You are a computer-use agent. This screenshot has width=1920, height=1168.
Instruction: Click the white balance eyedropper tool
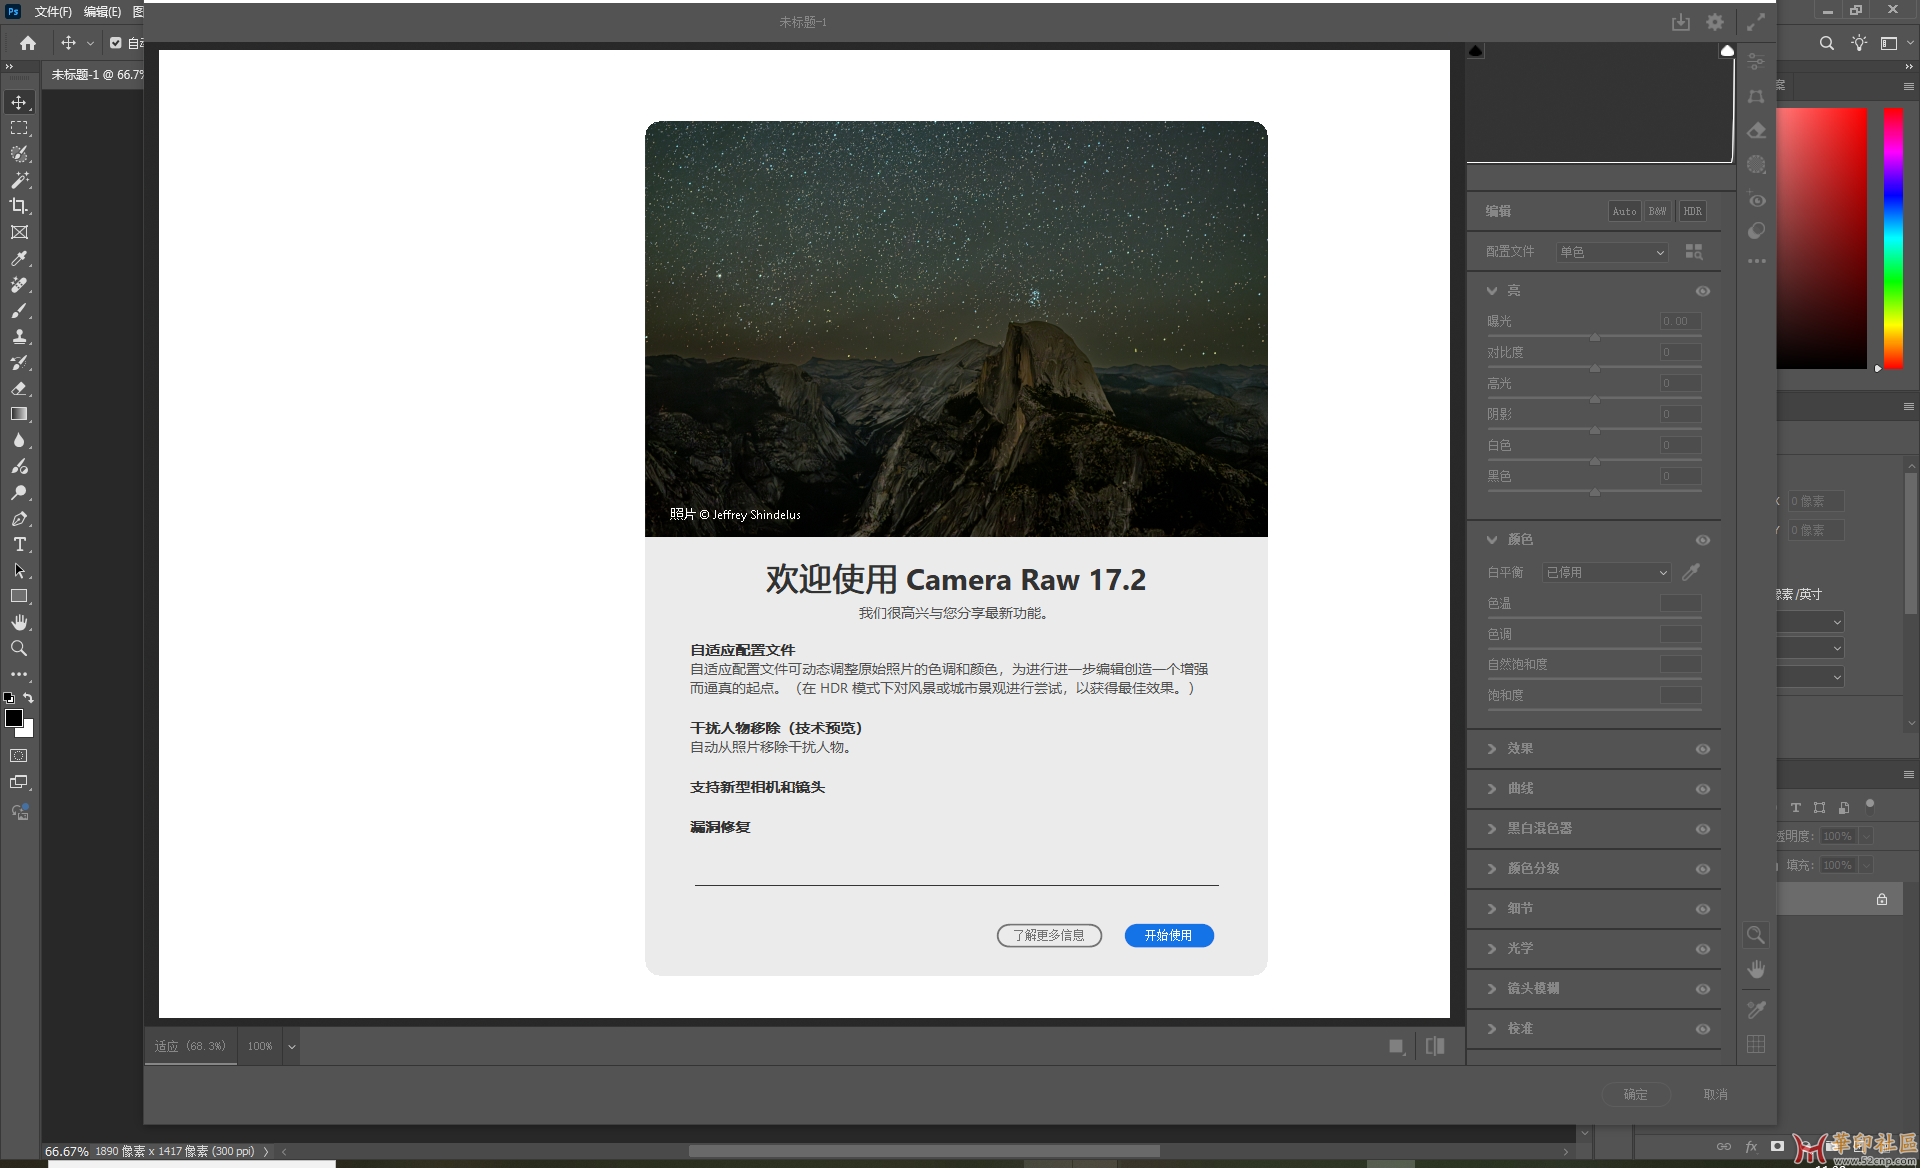[x=1691, y=572]
